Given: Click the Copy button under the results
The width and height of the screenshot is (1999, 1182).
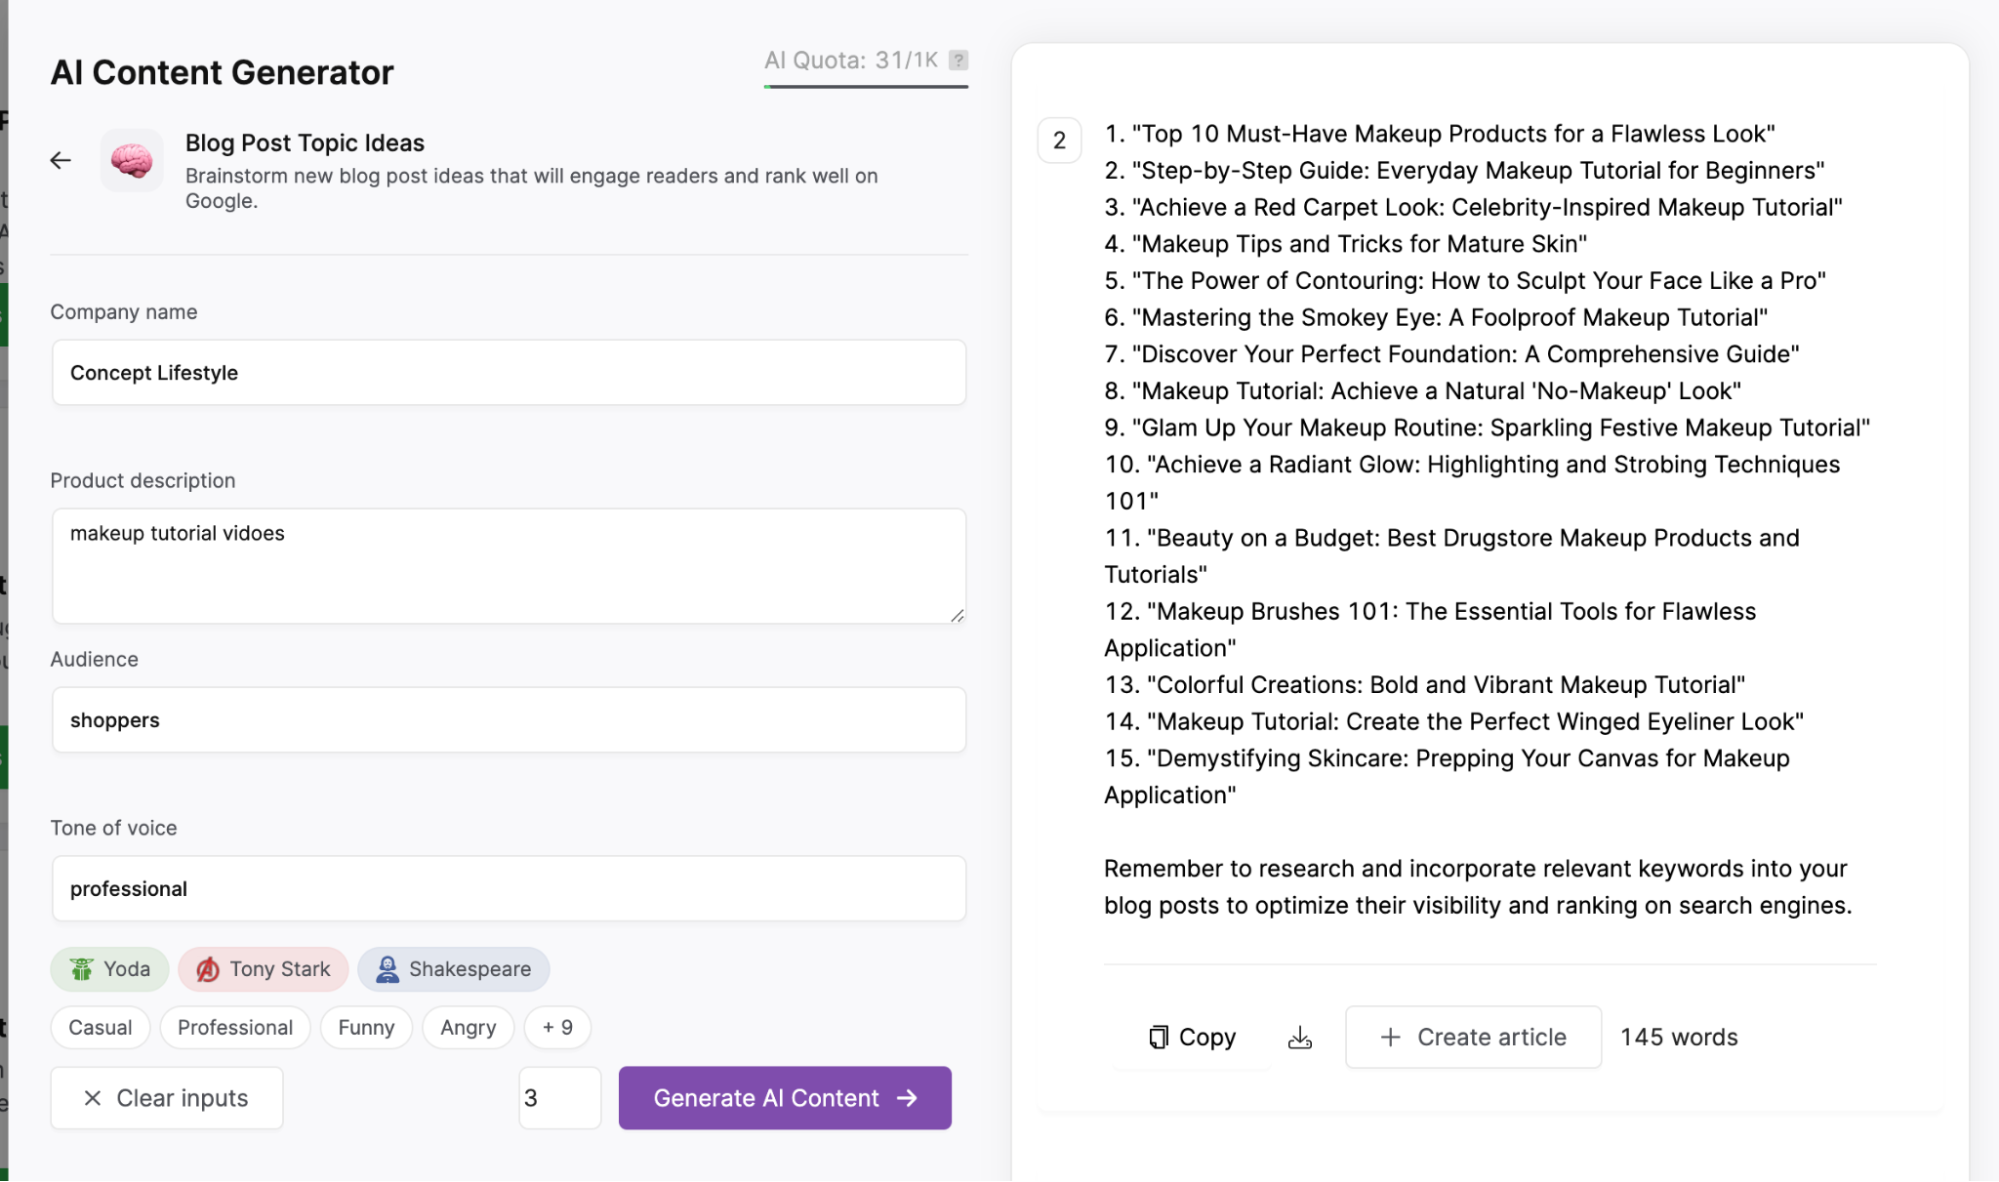Looking at the screenshot, I should [1192, 1037].
